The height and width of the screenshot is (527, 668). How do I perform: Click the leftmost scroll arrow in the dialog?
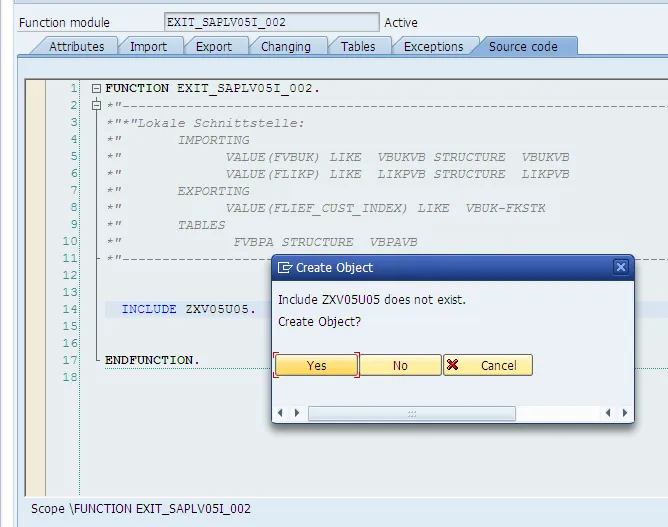pos(280,412)
